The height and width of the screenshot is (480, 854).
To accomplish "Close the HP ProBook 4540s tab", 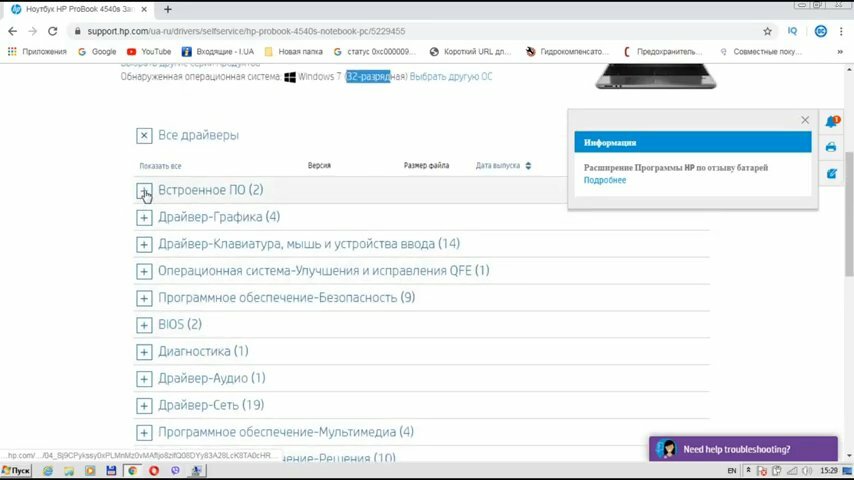I will coord(144,9).
